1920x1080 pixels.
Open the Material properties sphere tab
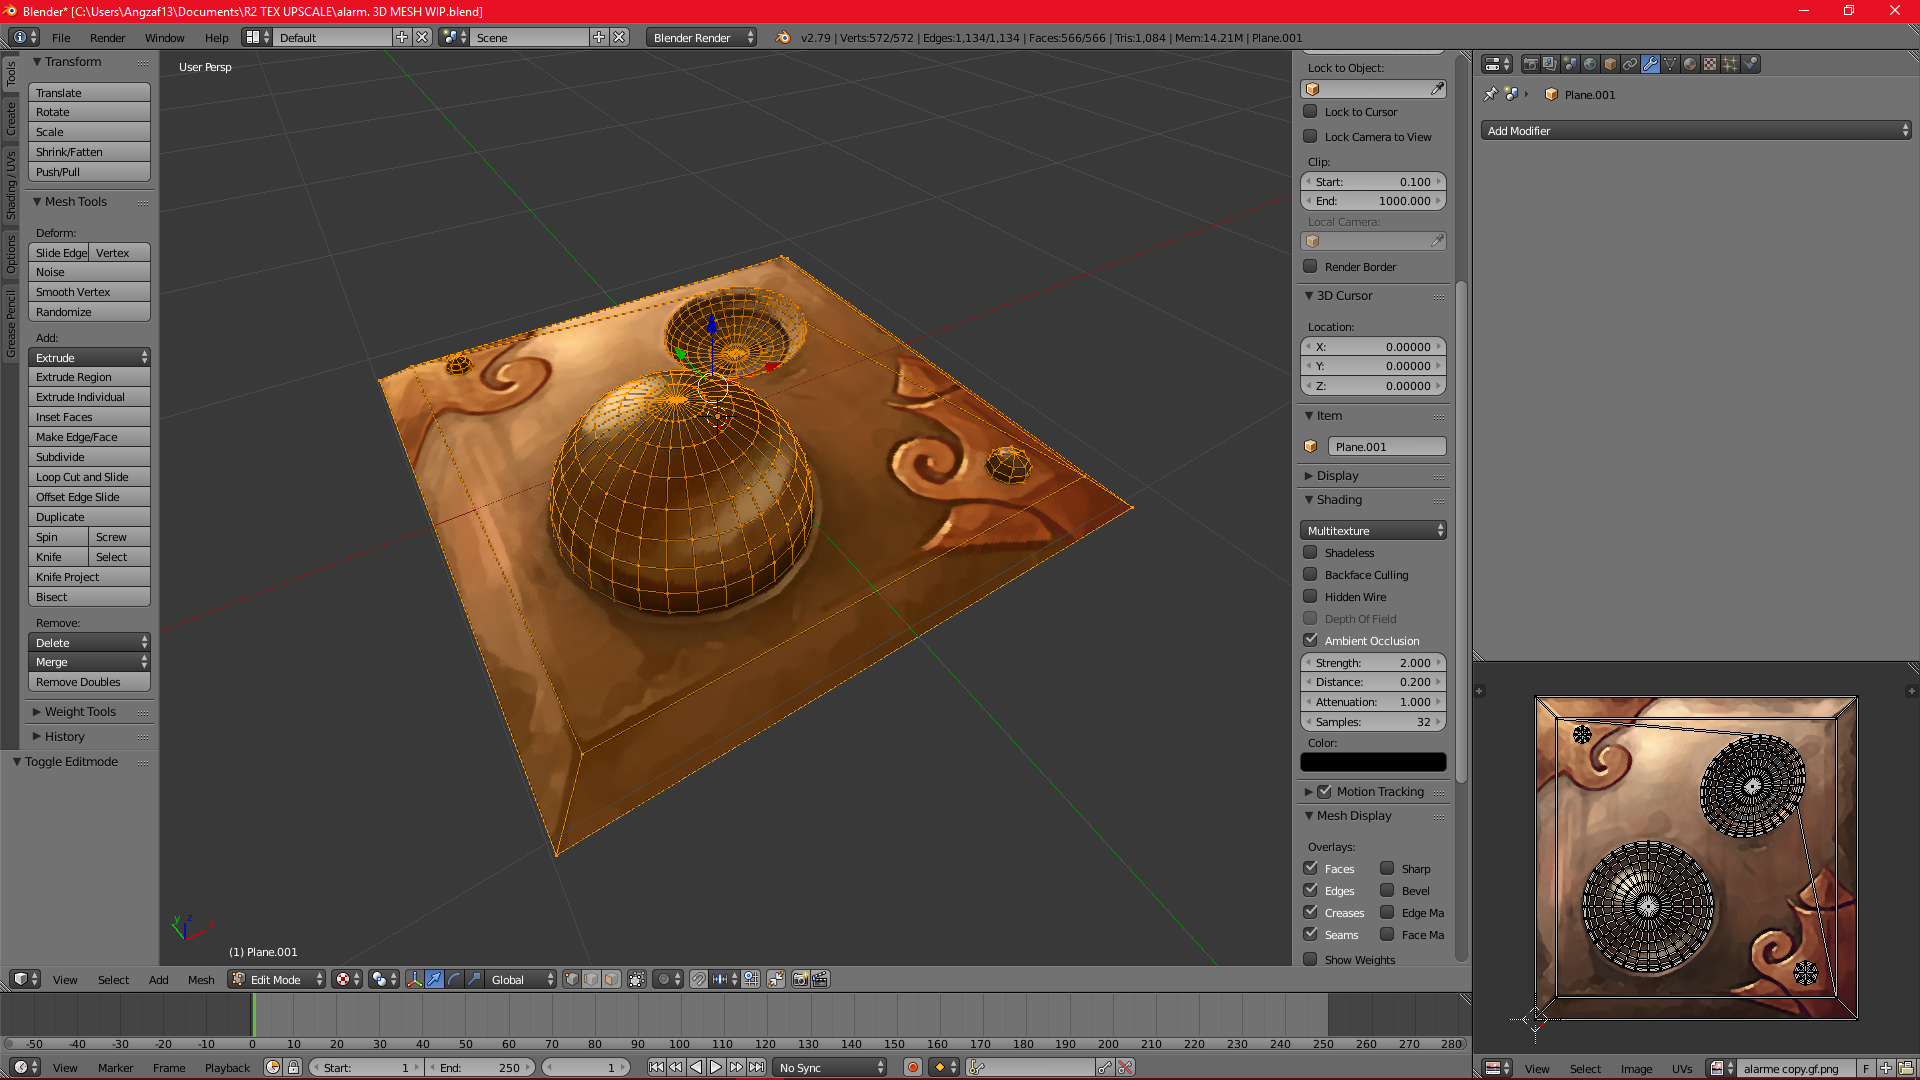(1690, 64)
